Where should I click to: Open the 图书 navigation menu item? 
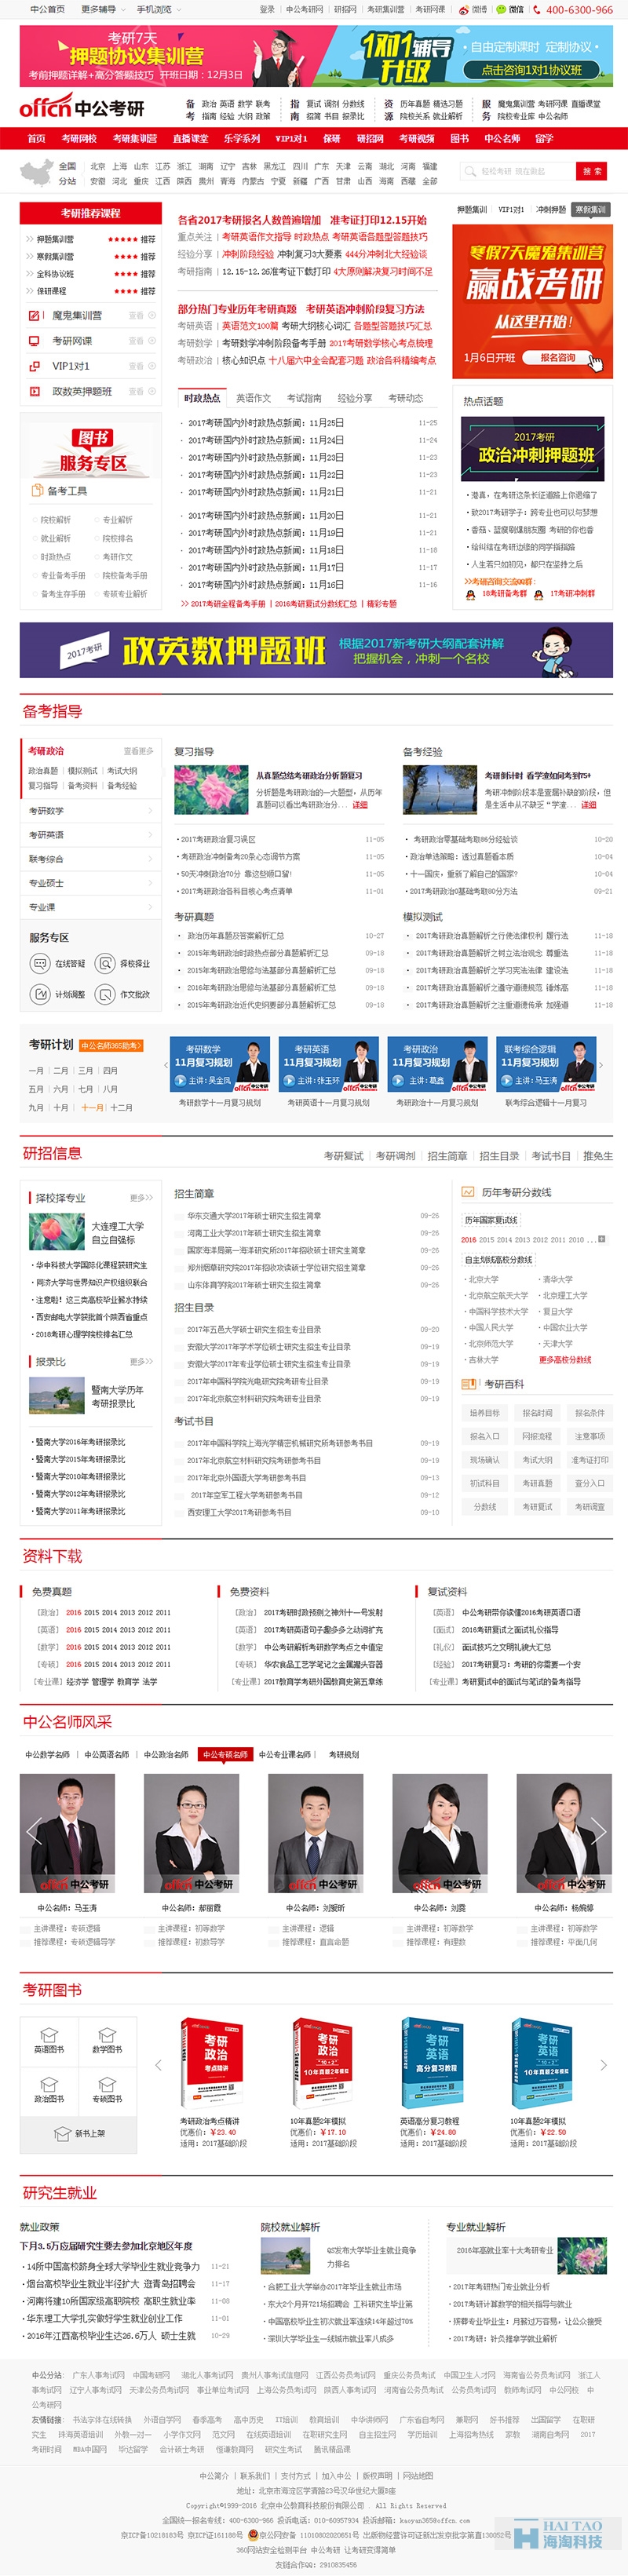tap(459, 139)
